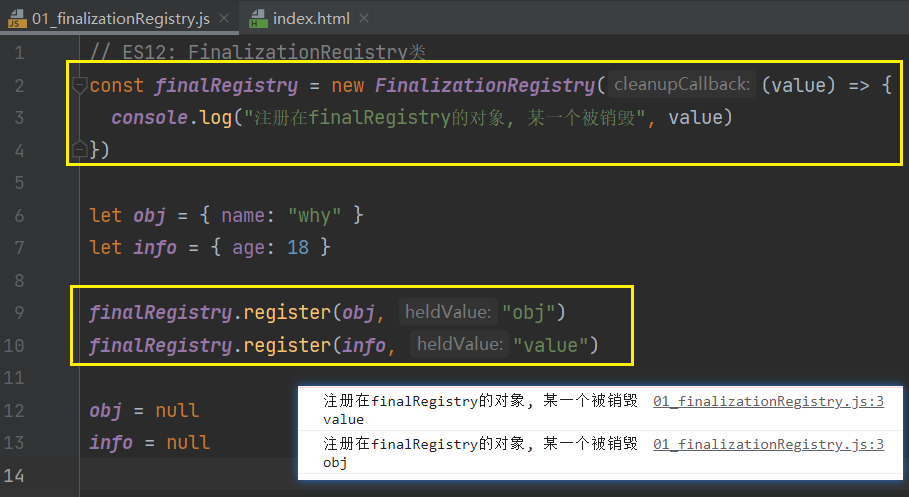The height and width of the screenshot is (497, 909).
Task: Collapse the code fold marker on line 2
Action: (x=80, y=85)
